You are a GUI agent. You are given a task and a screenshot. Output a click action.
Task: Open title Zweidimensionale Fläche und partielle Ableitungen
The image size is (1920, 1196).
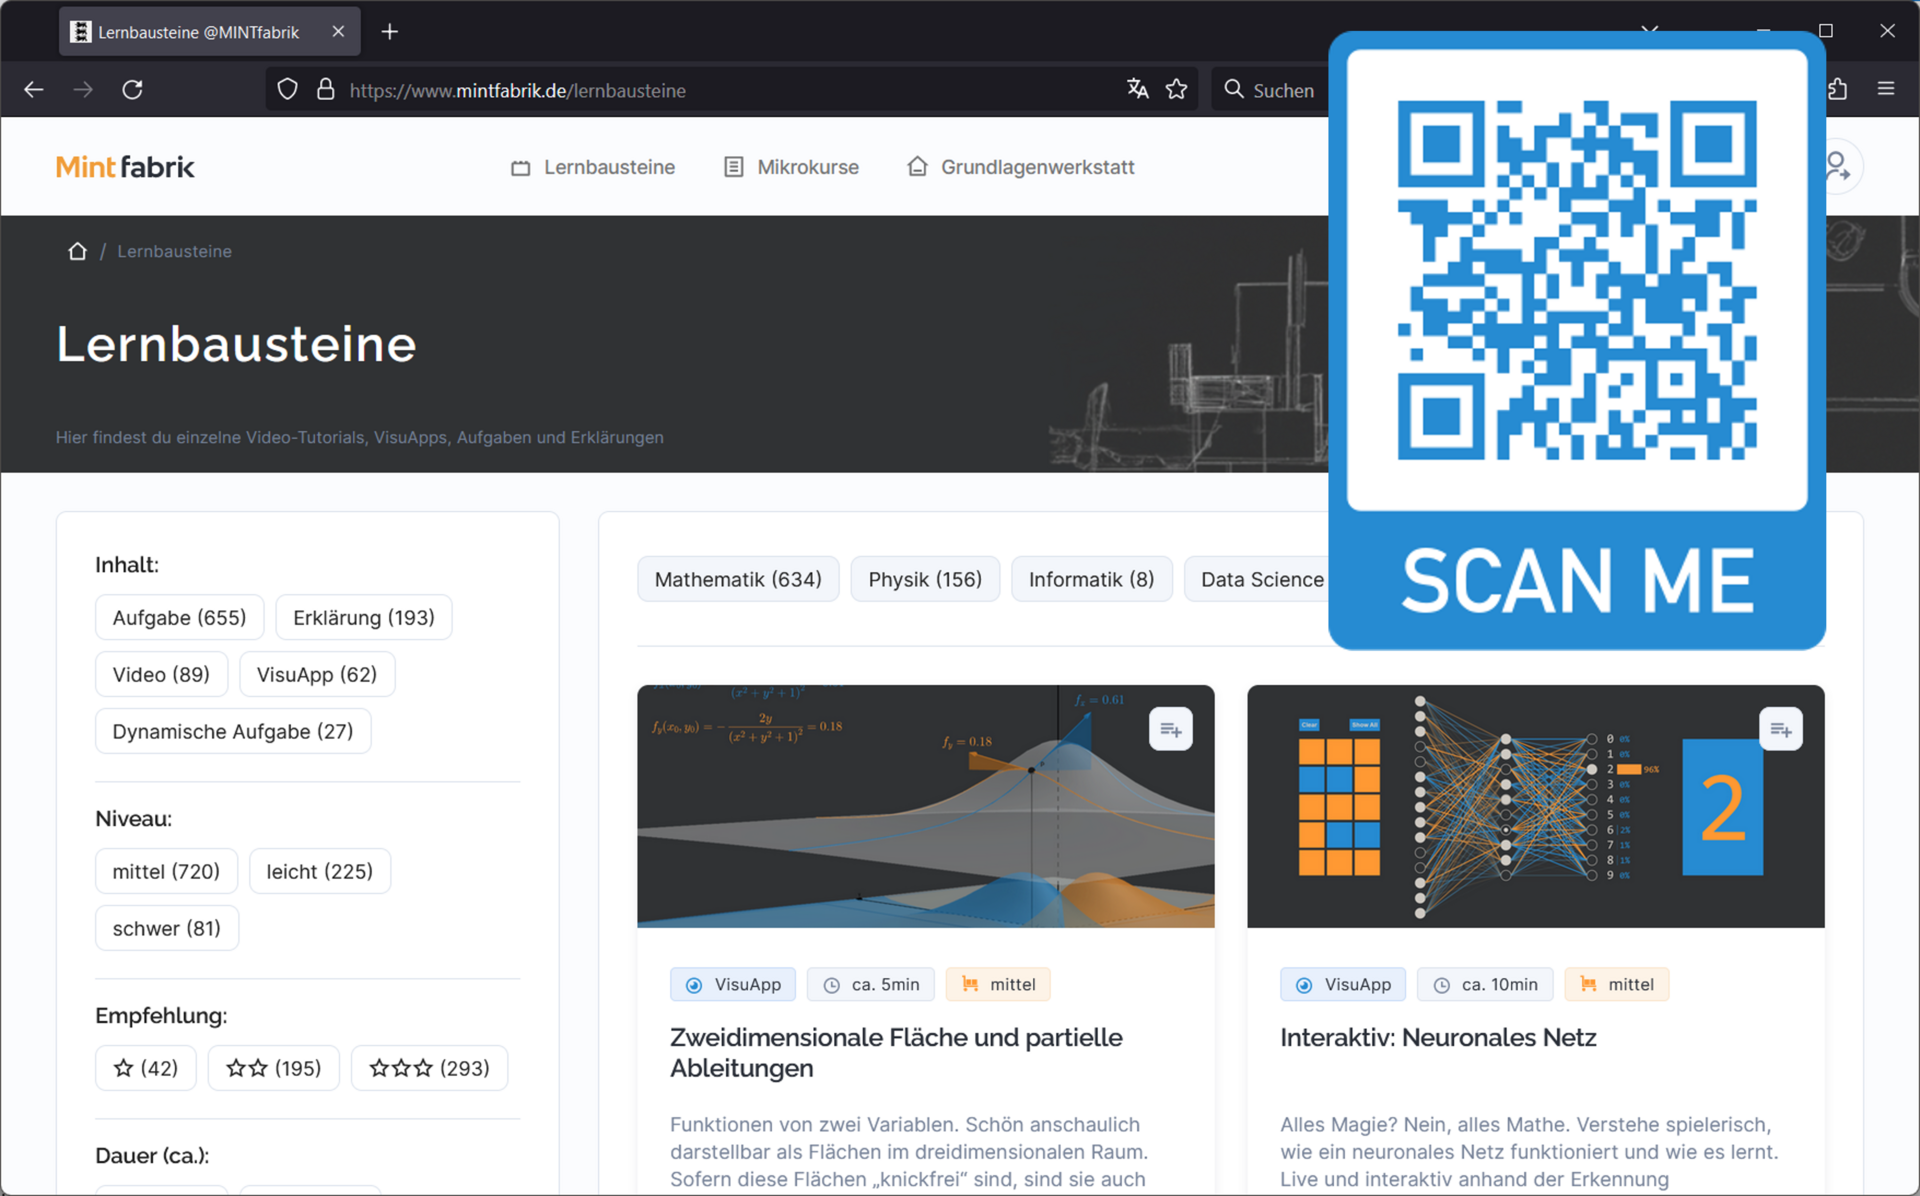896,1053
